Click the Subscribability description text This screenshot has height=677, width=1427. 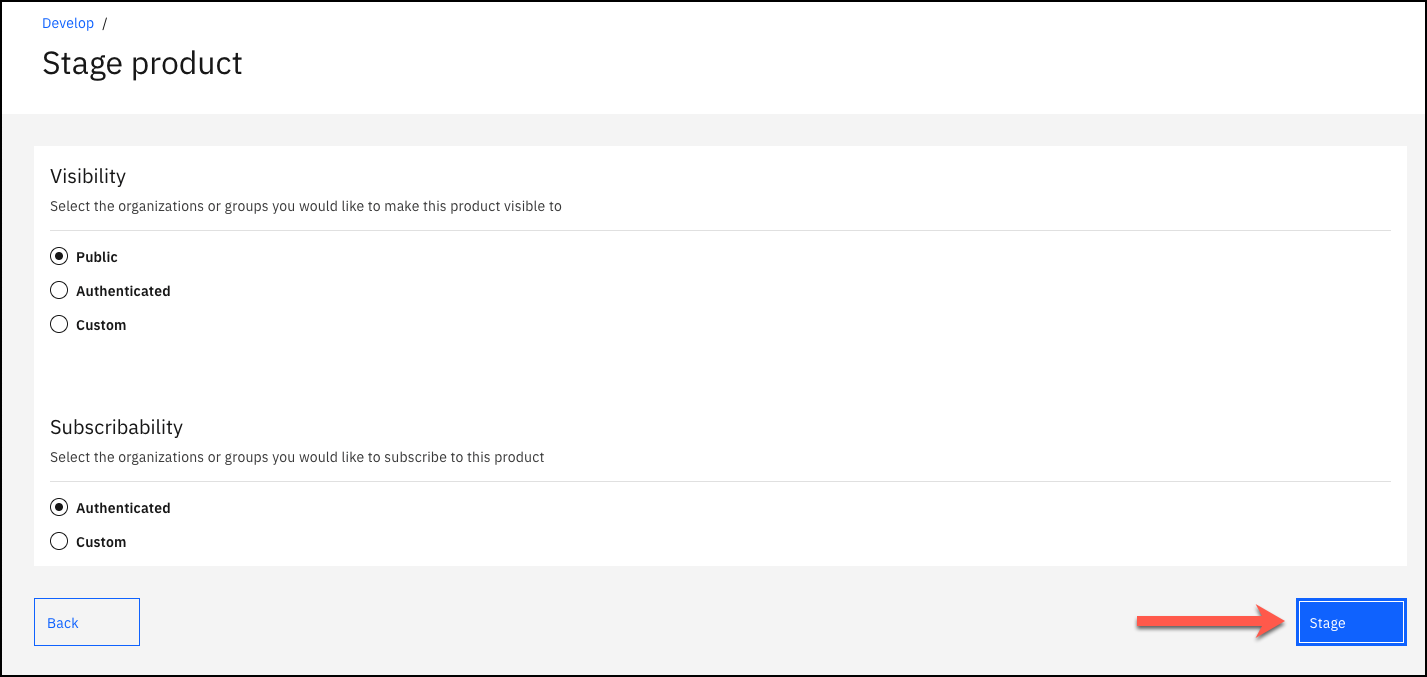pos(297,457)
